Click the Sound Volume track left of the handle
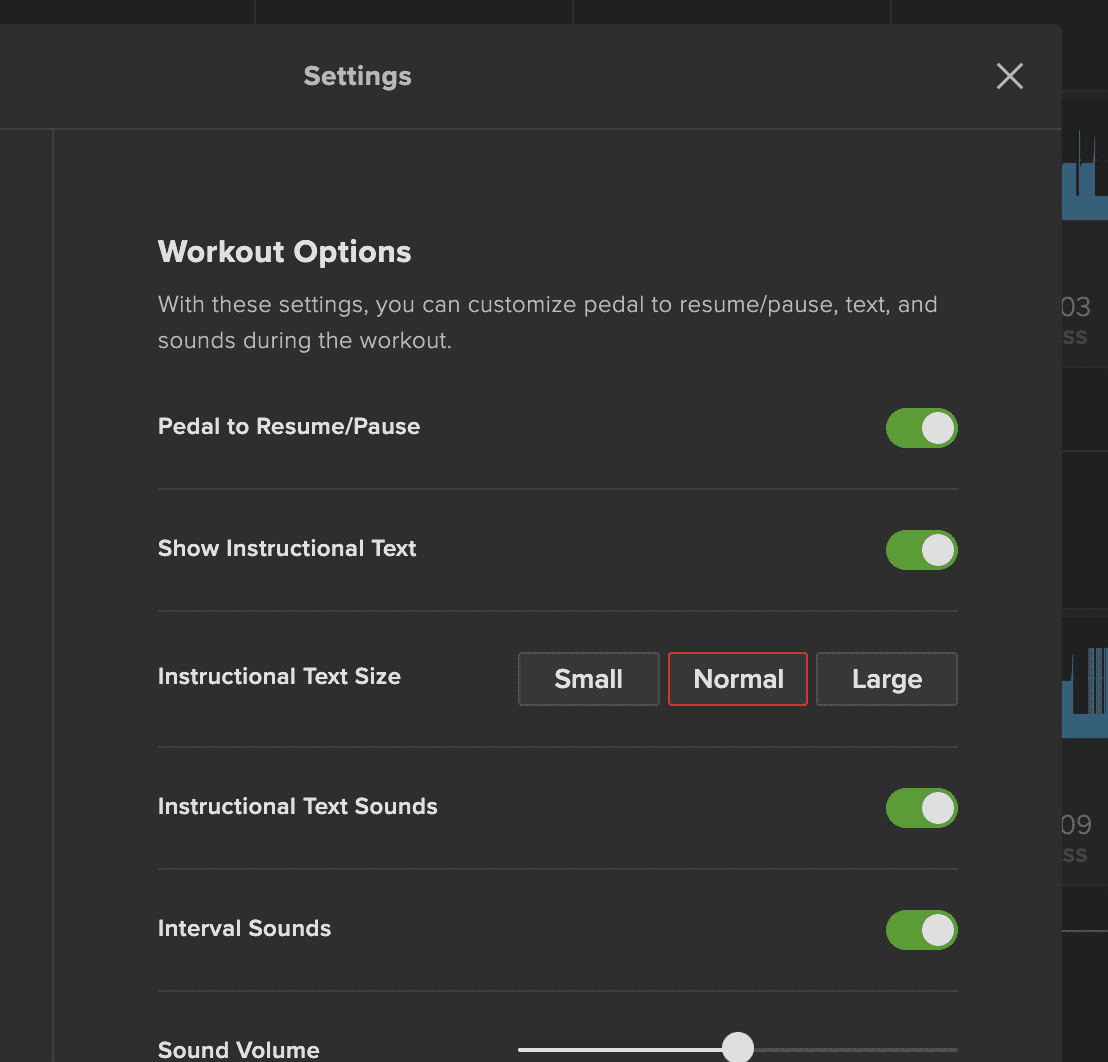The height and width of the screenshot is (1062, 1108). (620, 1049)
